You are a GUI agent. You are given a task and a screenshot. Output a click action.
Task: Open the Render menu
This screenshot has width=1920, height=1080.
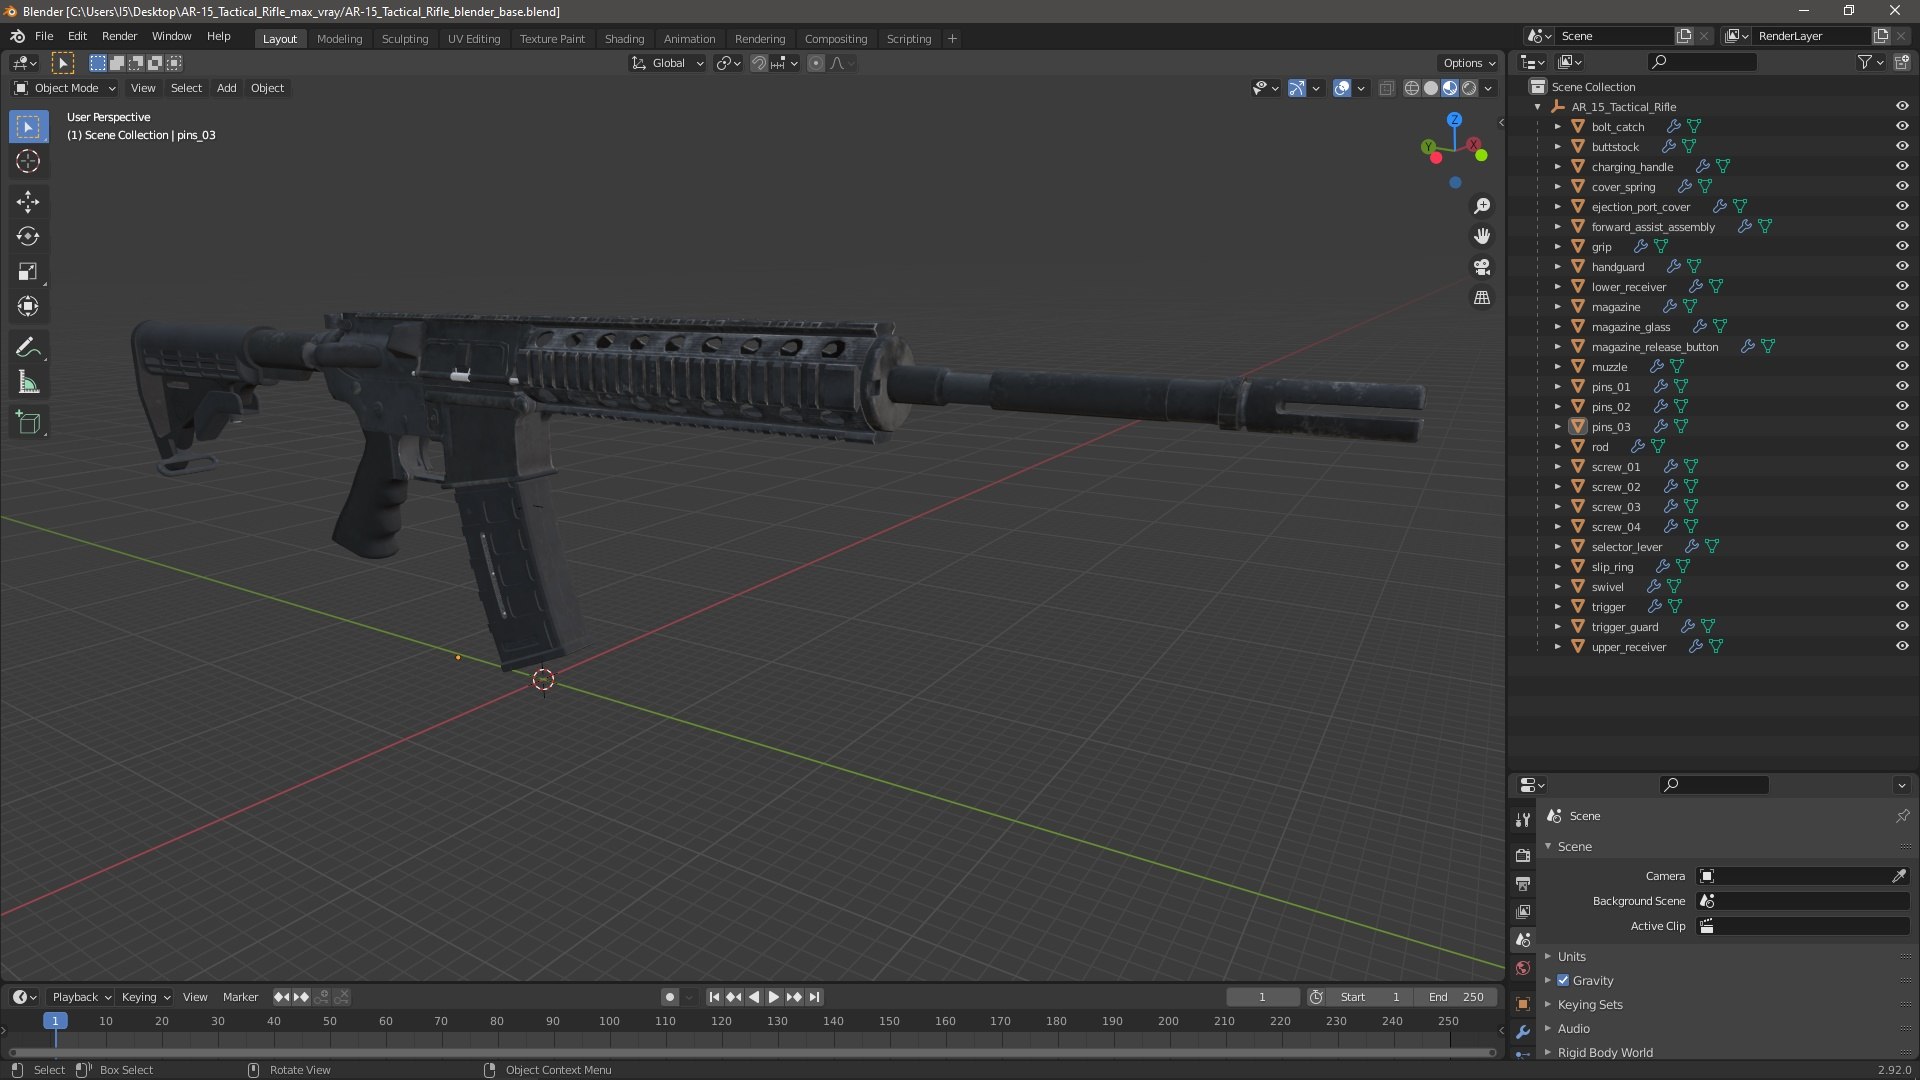pyautogui.click(x=120, y=36)
